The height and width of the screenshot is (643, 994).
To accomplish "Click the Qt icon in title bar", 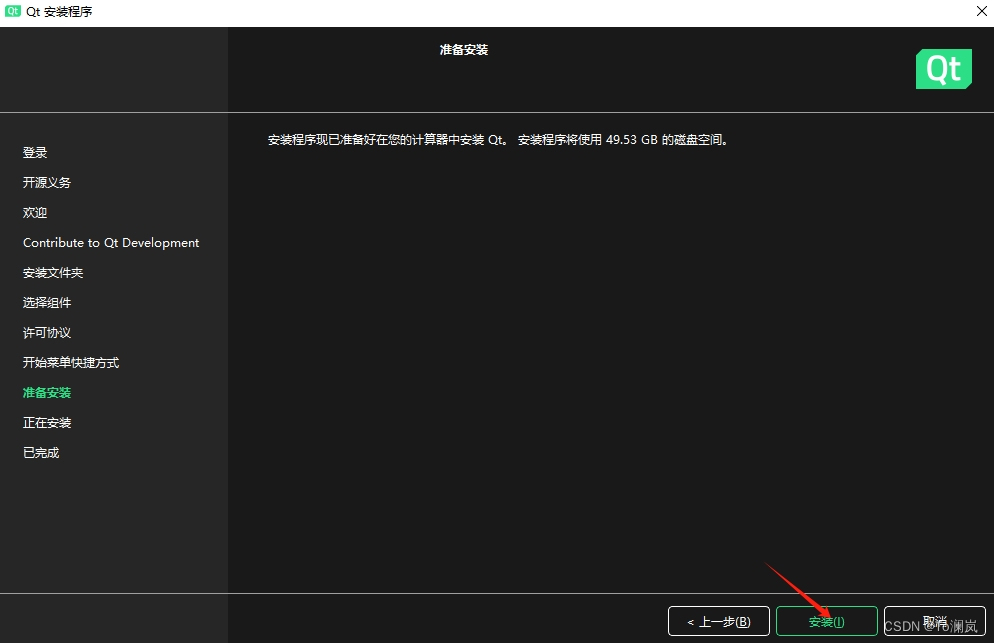I will tap(13, 11).
